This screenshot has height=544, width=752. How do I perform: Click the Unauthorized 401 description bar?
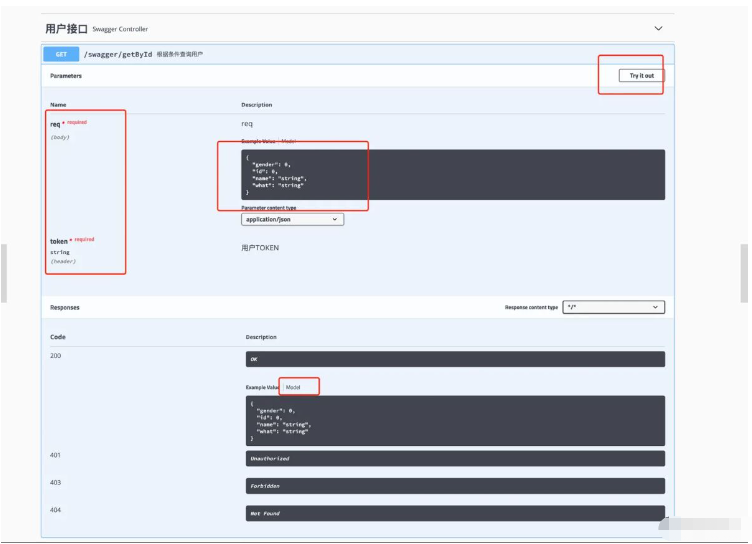(454, 459)
